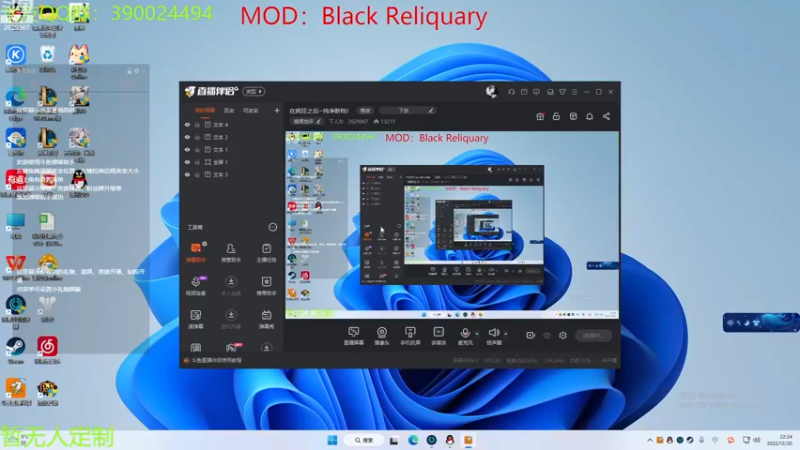Image resolution: width=800 pixels, height=450 pixels.
Task: Lock the 文本 3 layer
Action: point(197,174)
